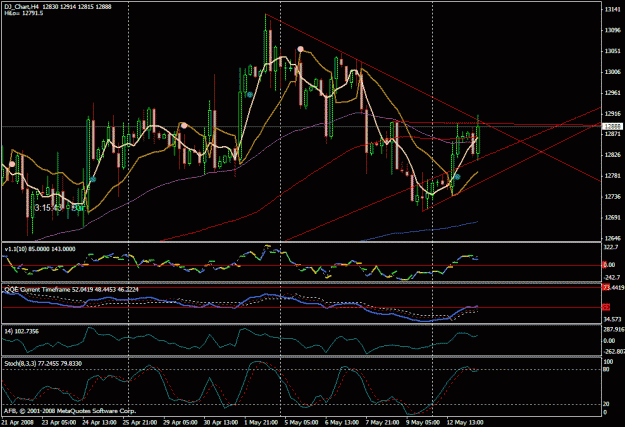
Task: Click the 14) 102.7356 indicator label
Action: pyautogui.click(x=22, y=331)
